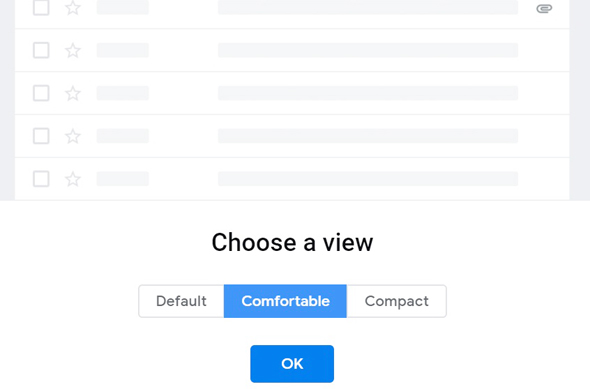Switch to the Compact view option

tap(397, 301)
